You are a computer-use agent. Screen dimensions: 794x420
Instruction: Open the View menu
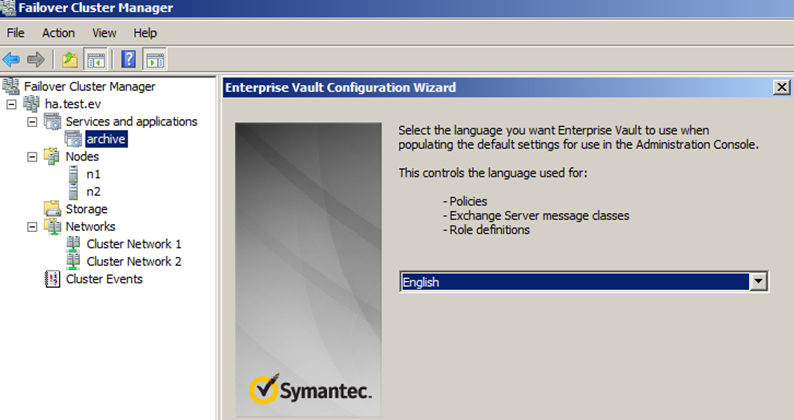tap(104, 33)
